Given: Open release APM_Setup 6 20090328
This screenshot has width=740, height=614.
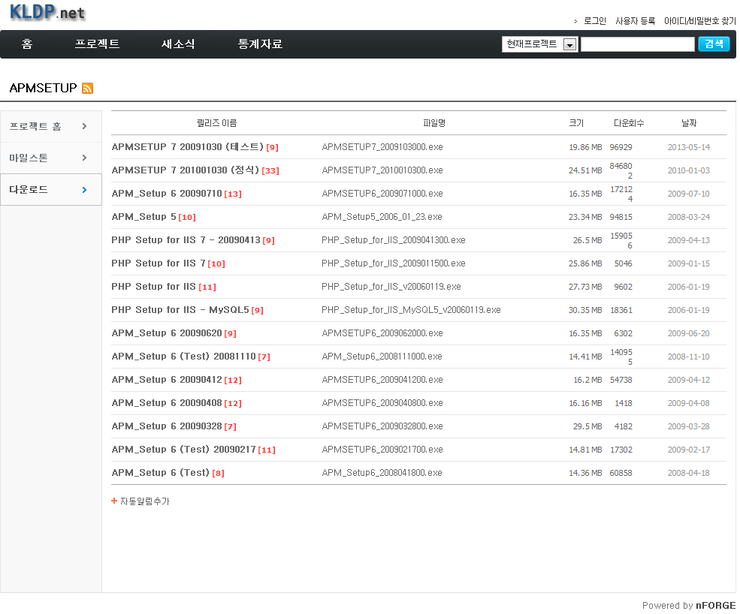Looking at the screenshot, I should tap(167, 426).
